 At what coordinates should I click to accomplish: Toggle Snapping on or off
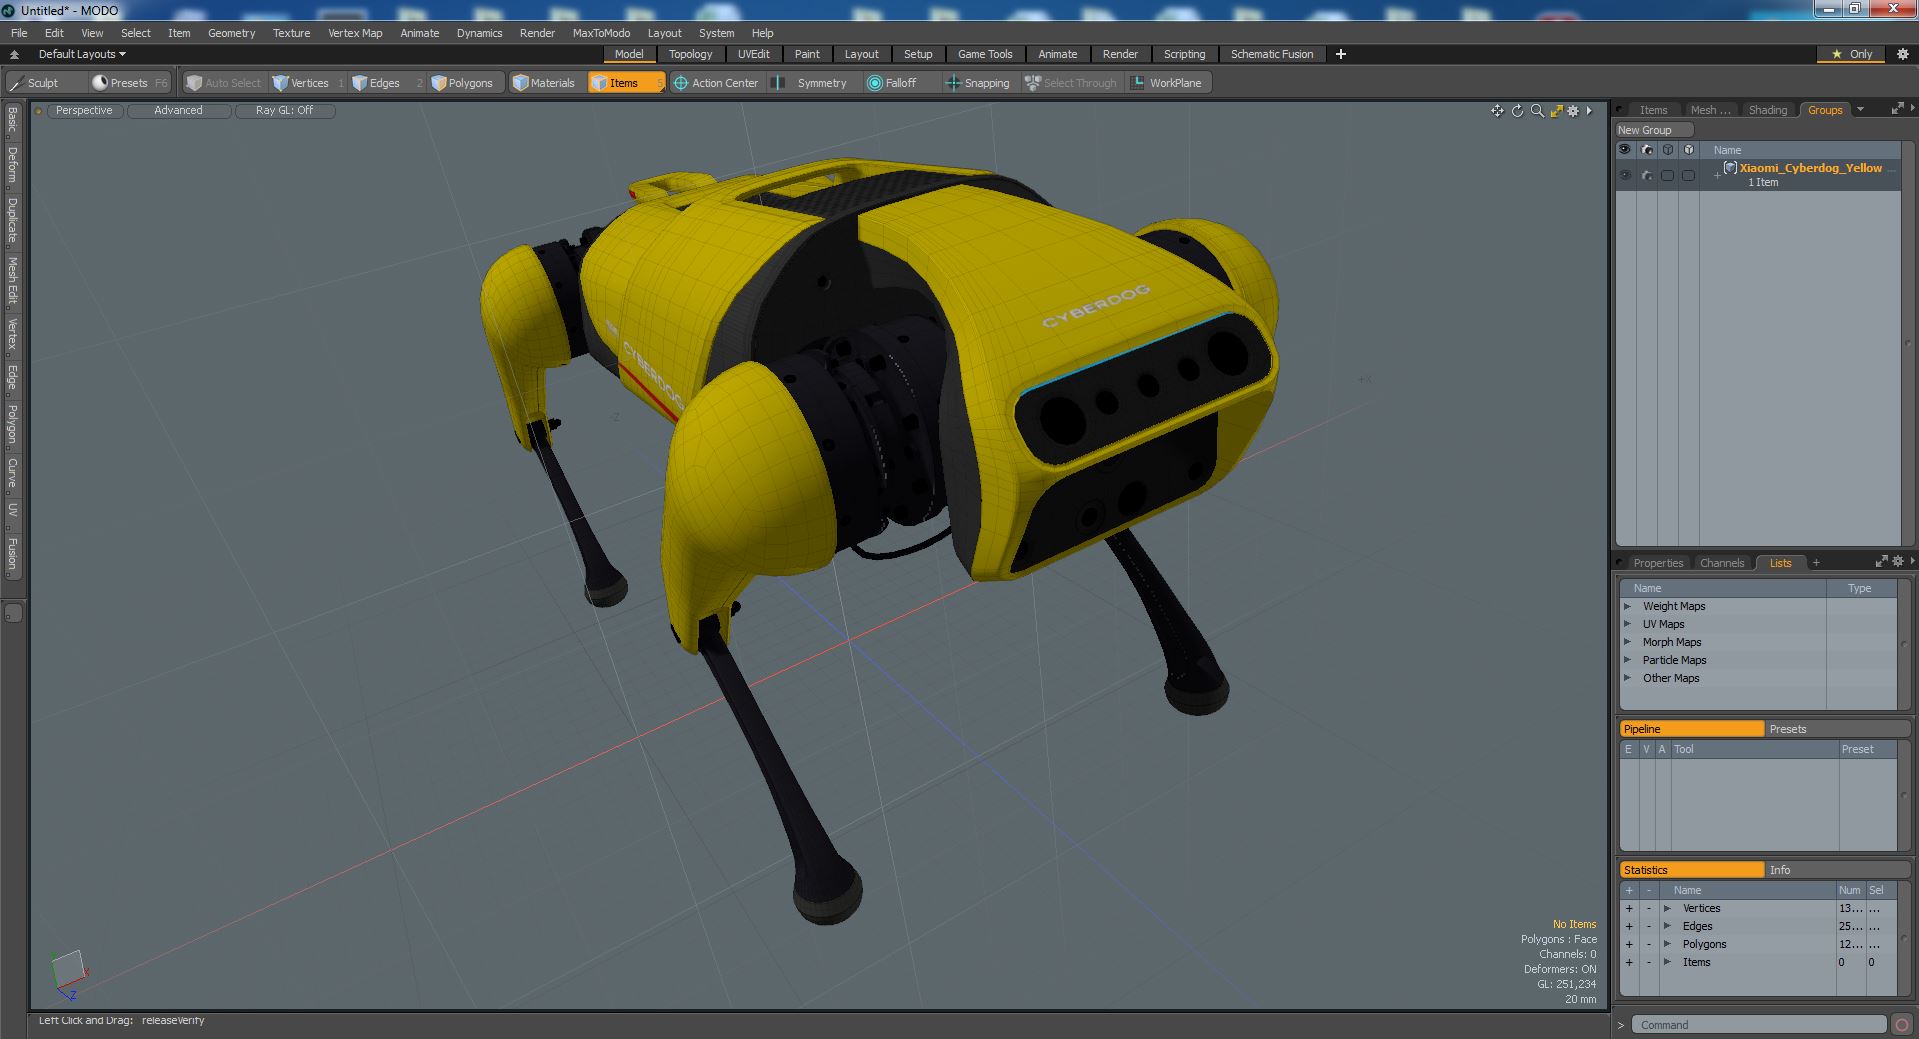pyautogui.click(x=978, y=83)
